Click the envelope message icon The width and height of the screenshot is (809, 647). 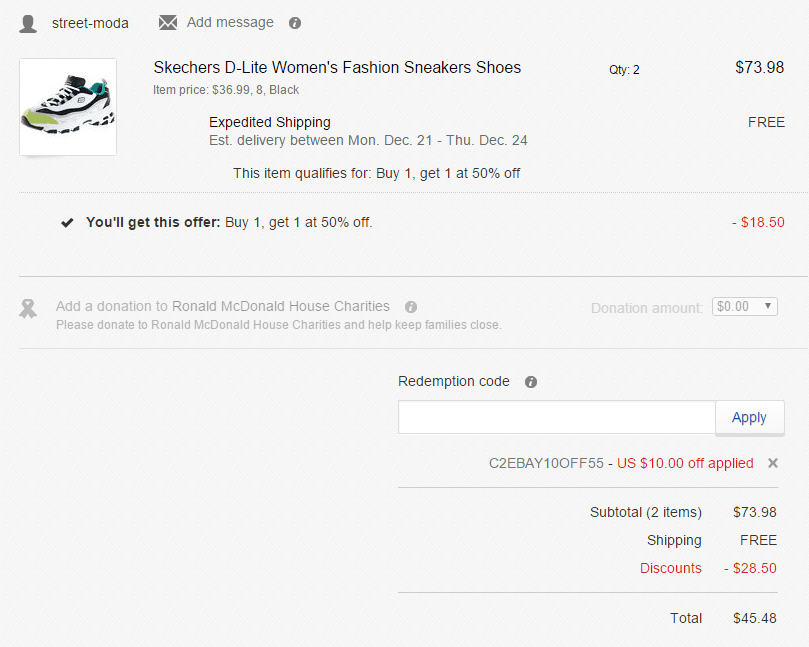point(168,23)
